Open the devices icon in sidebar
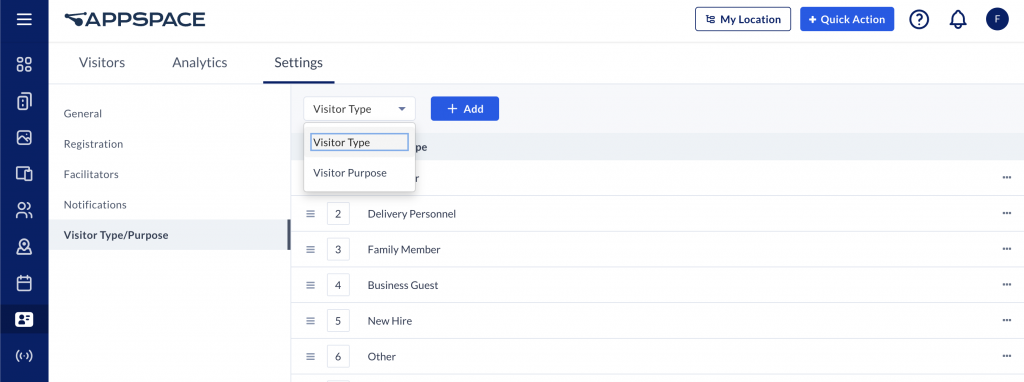Image resolution: width=1024 pixels, height=382 pixels. 24,174
